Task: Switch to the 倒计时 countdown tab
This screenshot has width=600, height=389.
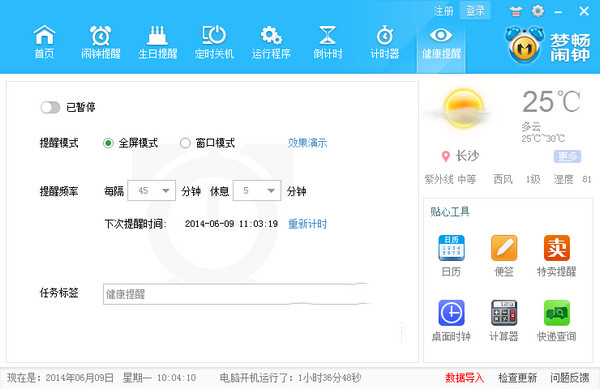Action: click(328, 42)
